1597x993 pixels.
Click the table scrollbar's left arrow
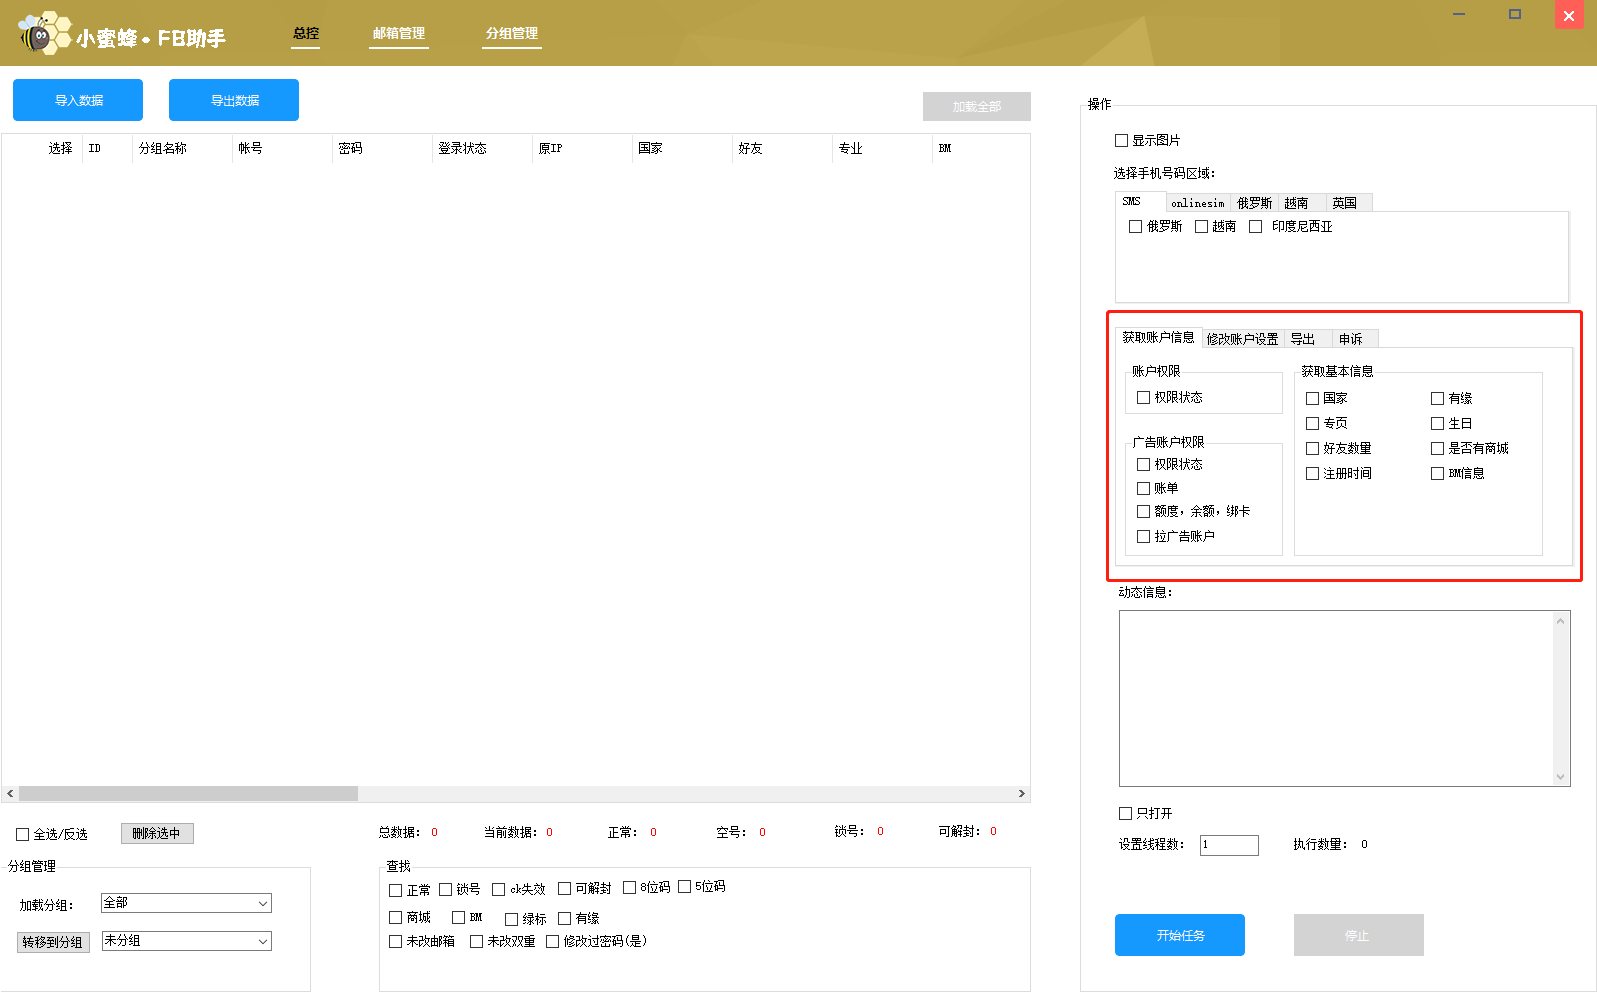[10, 793]
